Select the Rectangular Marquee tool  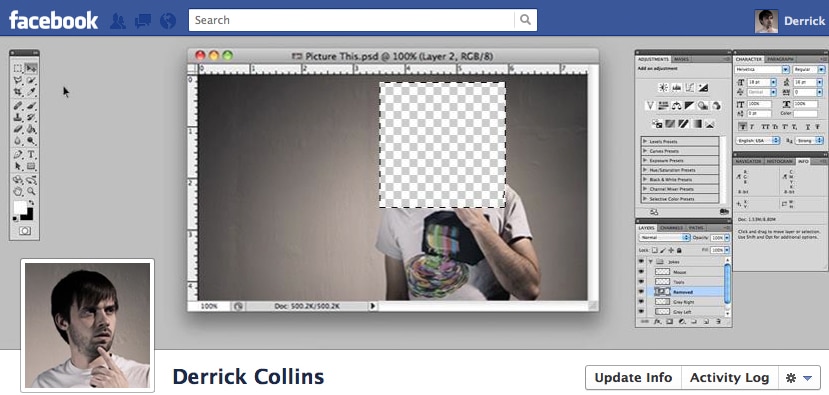point(18,68)
